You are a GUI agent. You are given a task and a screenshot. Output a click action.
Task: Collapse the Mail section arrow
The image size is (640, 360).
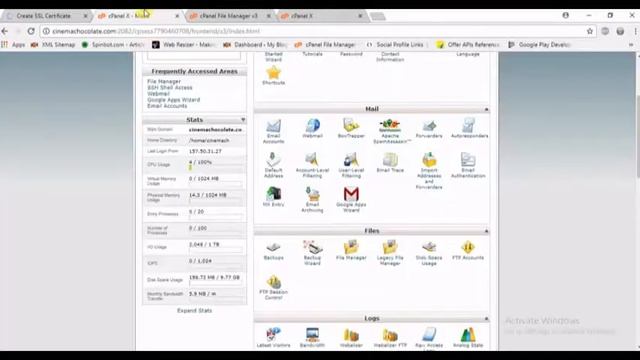[486, 109]
